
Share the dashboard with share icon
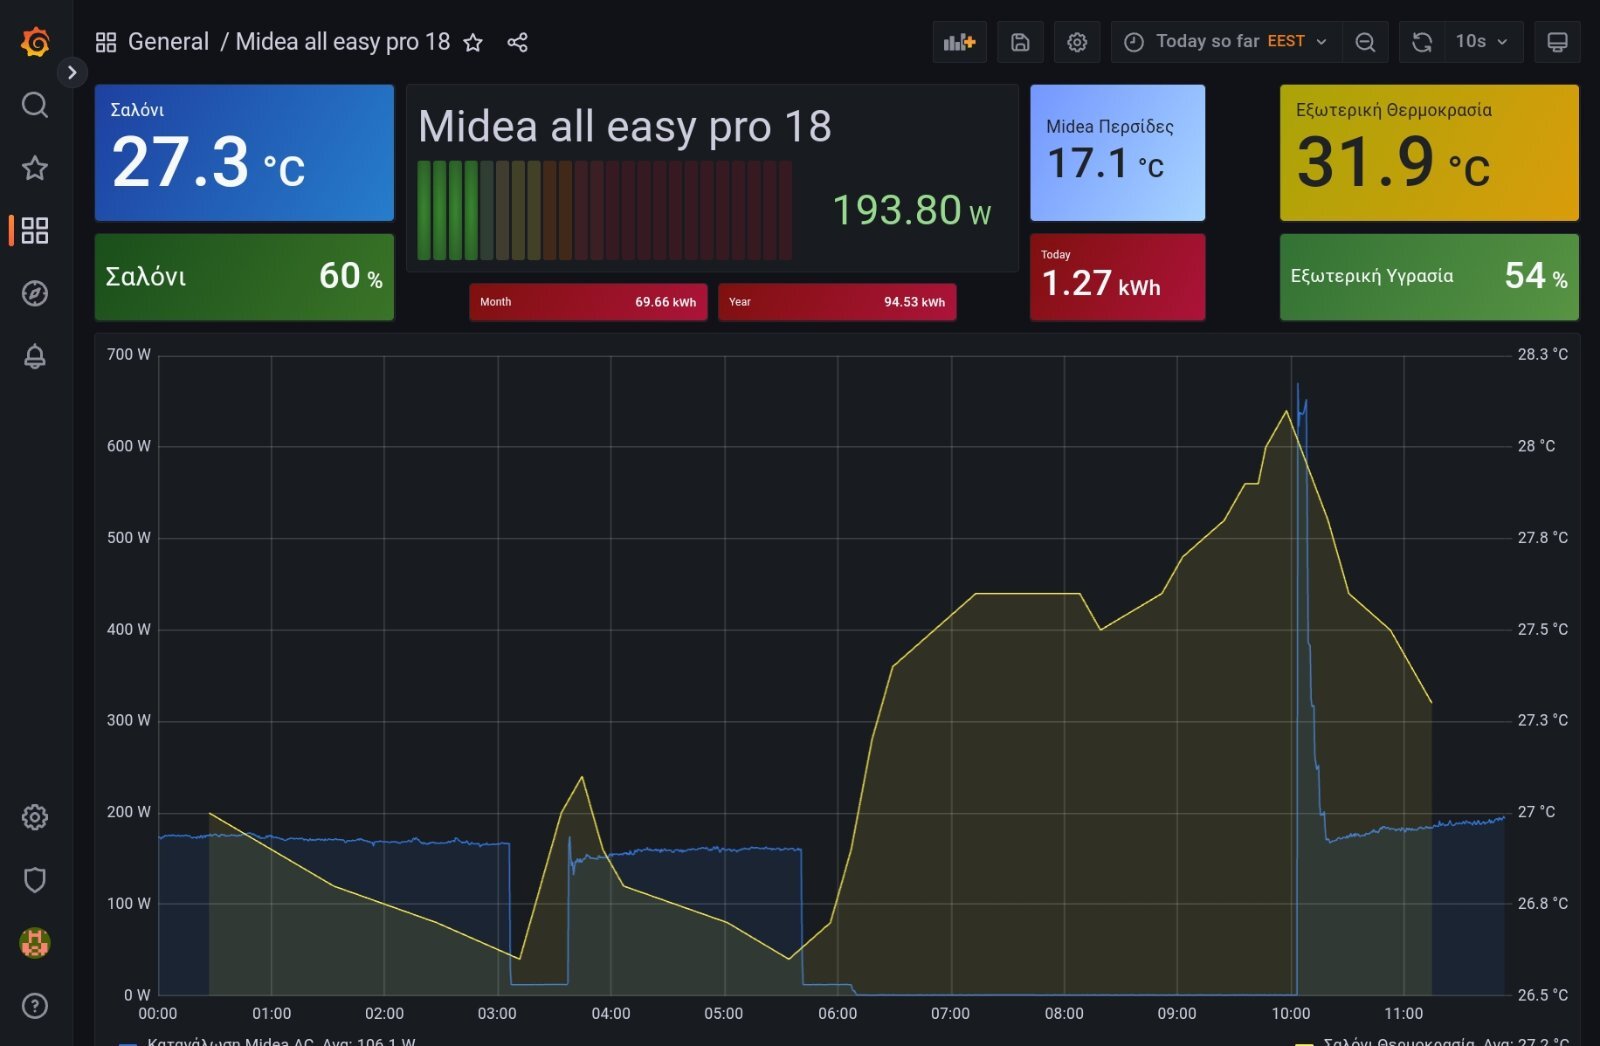[x=517, y=42]
